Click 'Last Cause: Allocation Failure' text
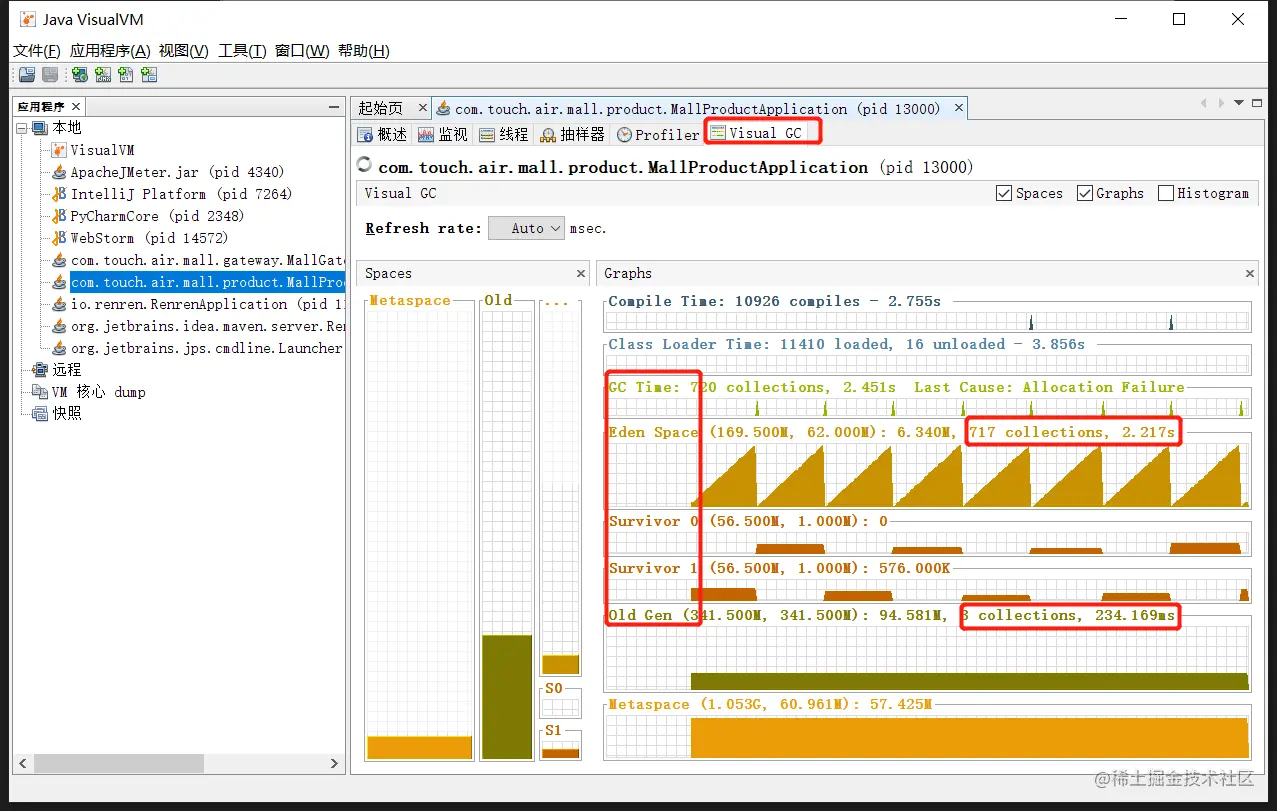Viewport: 1277px width, 811px height. click(1049, 387)
